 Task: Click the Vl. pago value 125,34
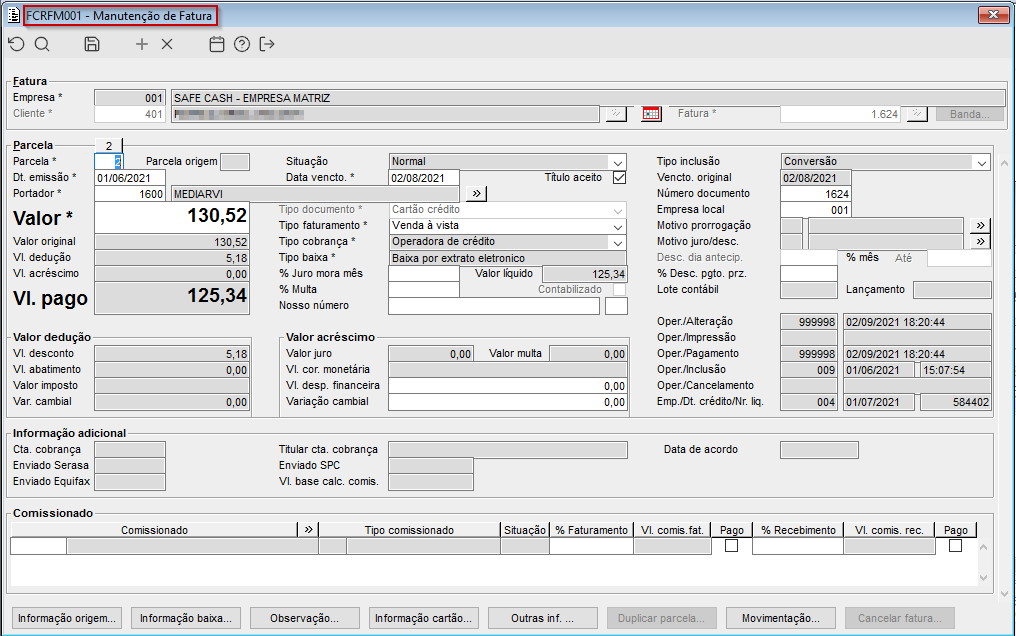coord(172,298)
